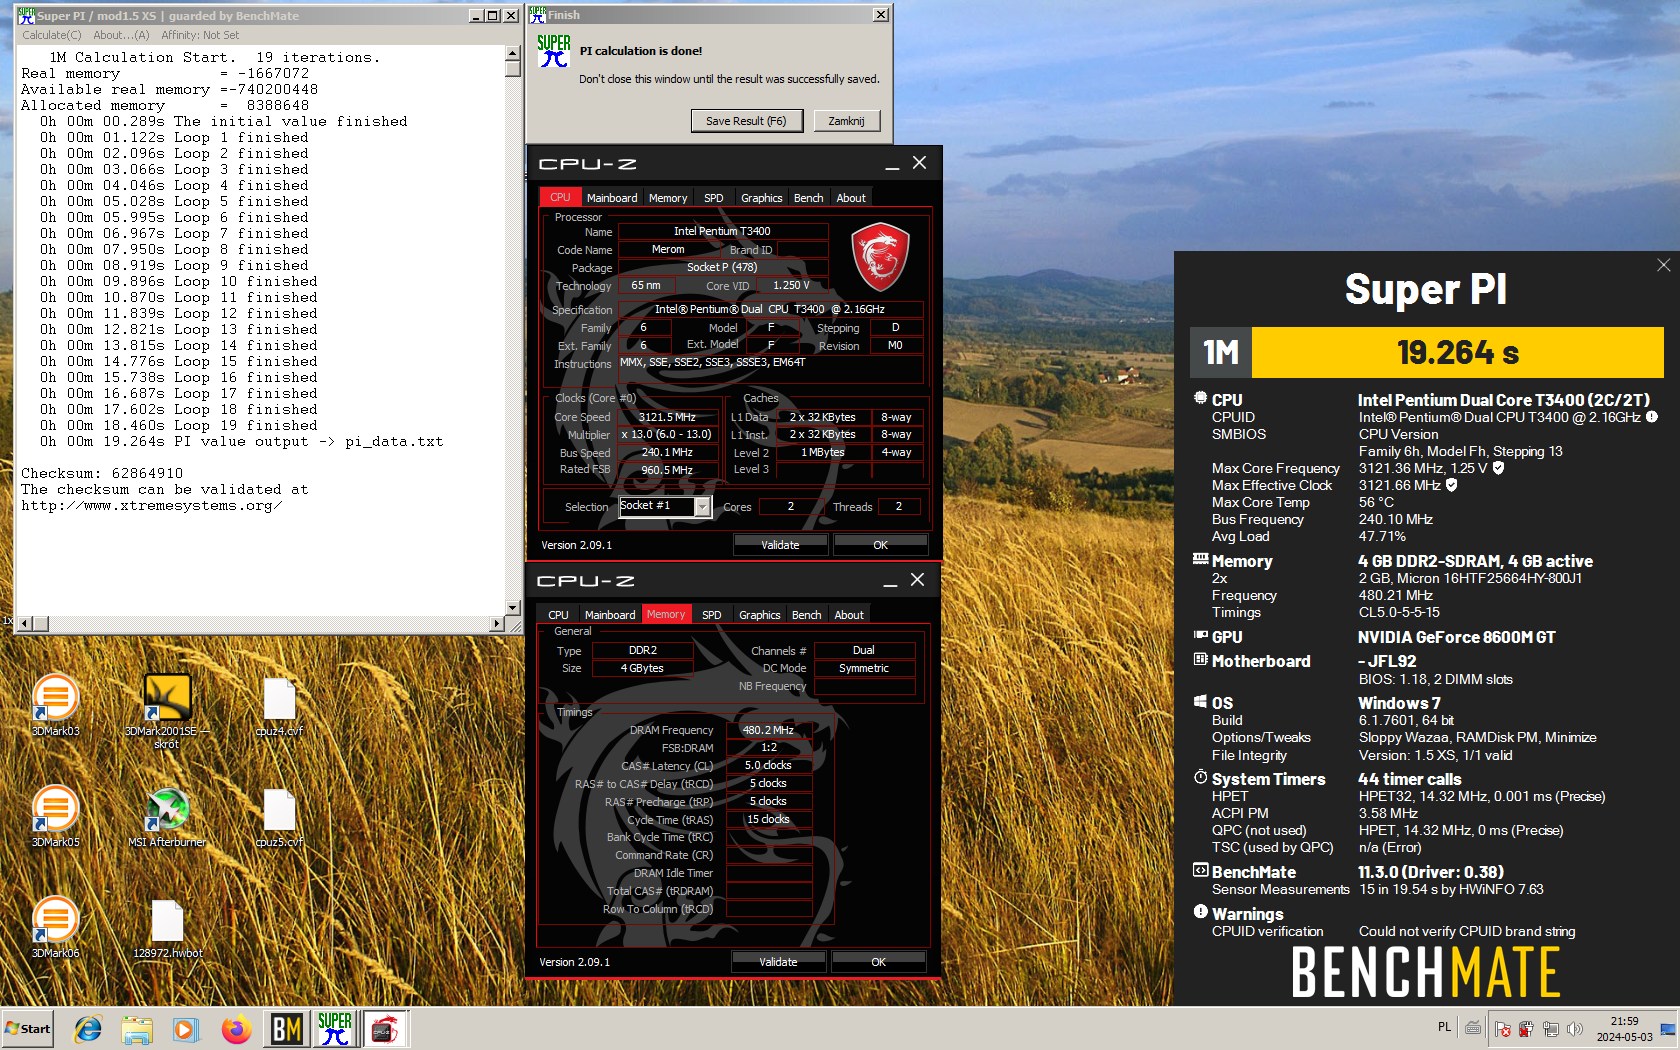The width and height of the screenshot is (1680, 1050).
Task: Switch to Graphics tab in upper CPU-Z
Action: (762, 198)
